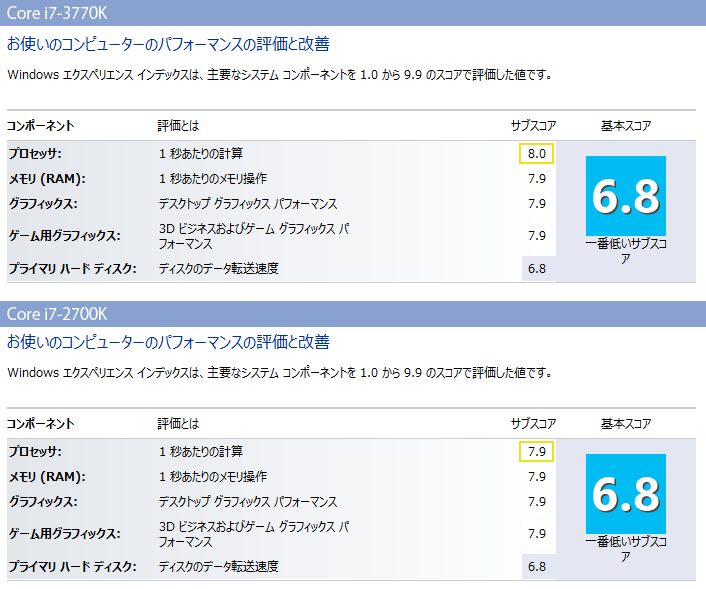
Task: Click the 7.9 ゲーム用グラフィックス subscore for i7-3770K
Action: point(537,236)
